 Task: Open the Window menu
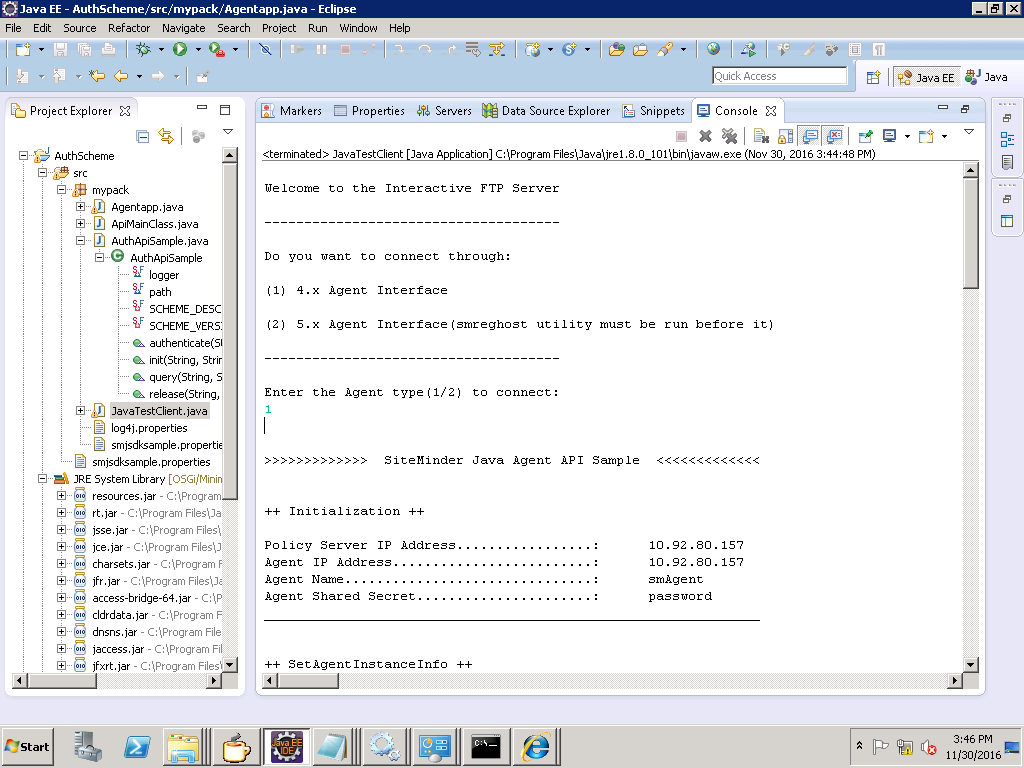[x=358, y=28]
